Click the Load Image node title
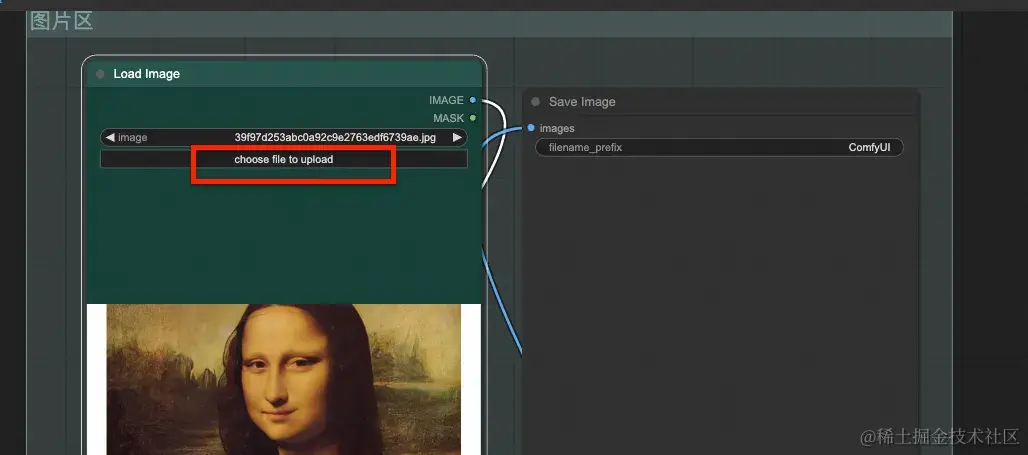 click(146, 74)
